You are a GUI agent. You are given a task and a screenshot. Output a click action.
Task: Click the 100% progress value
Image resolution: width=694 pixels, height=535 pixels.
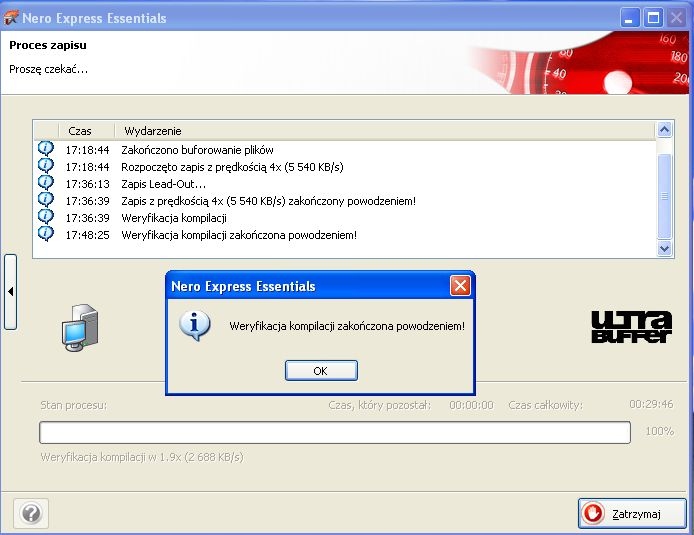pyautogui.click(x=659, y=431)
